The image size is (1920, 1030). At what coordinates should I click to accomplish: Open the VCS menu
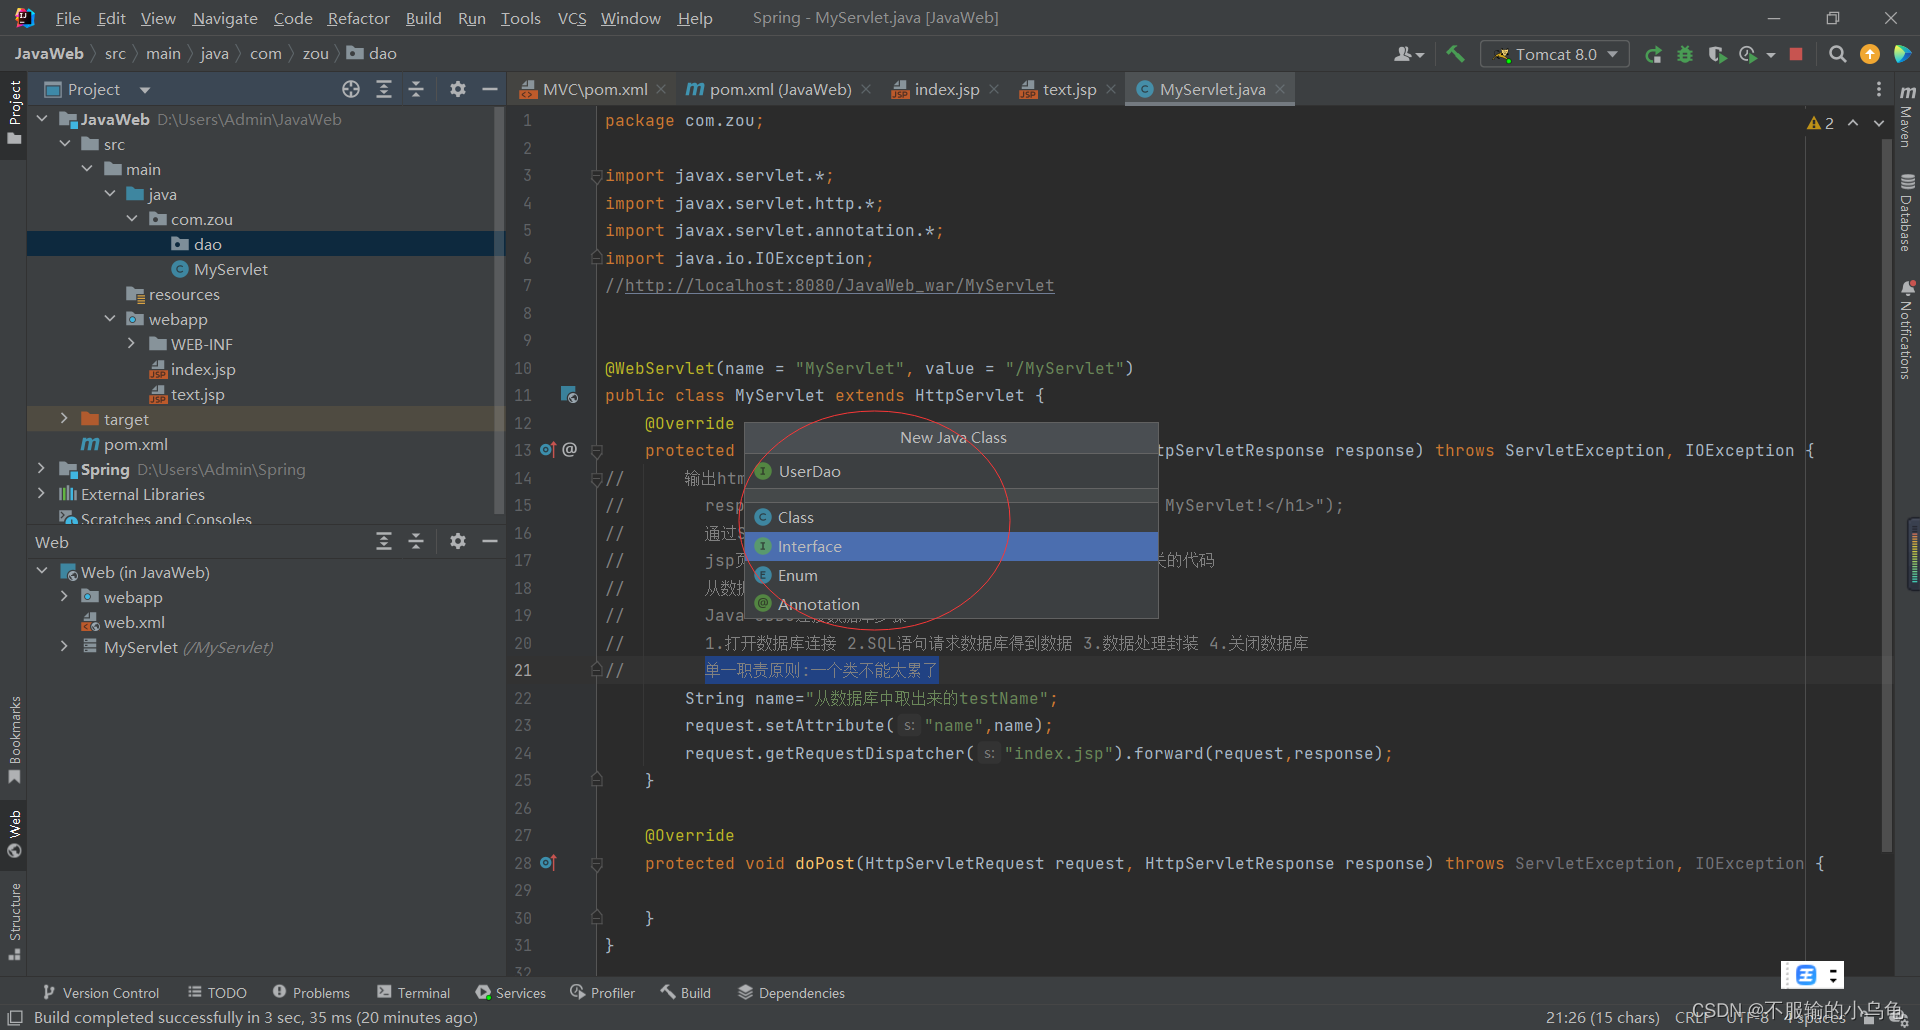pyautogui.click(x=572, y=18)
